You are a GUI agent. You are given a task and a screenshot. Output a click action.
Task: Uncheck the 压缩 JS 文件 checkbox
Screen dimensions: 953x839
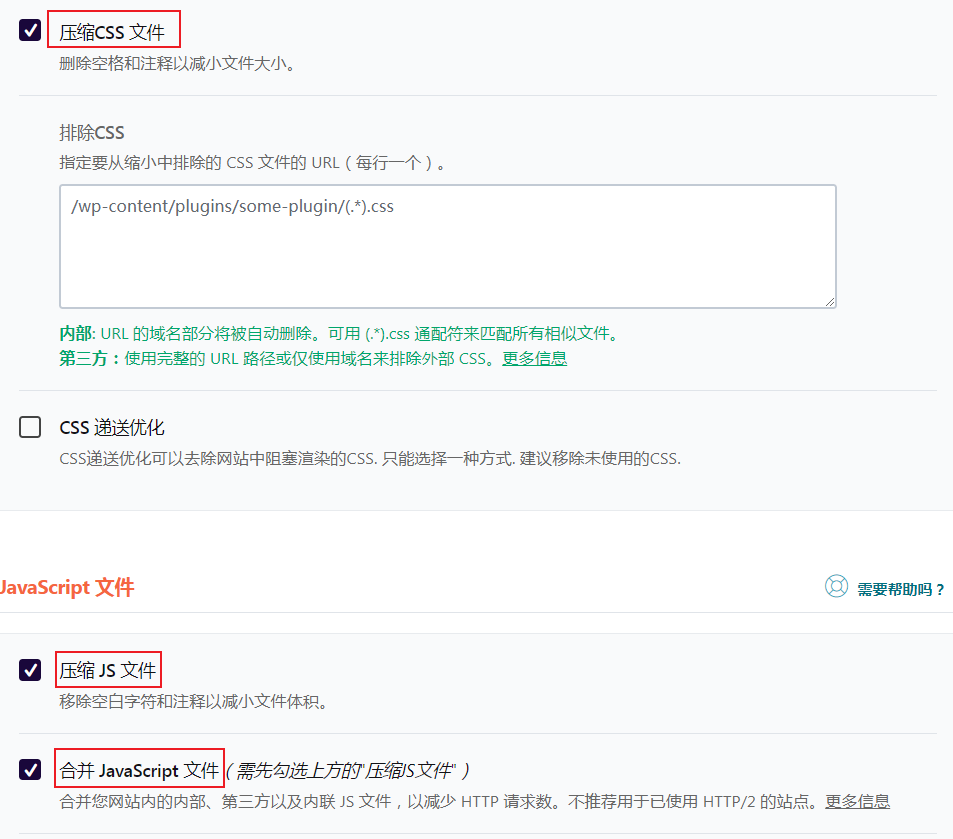pos(30,670)
